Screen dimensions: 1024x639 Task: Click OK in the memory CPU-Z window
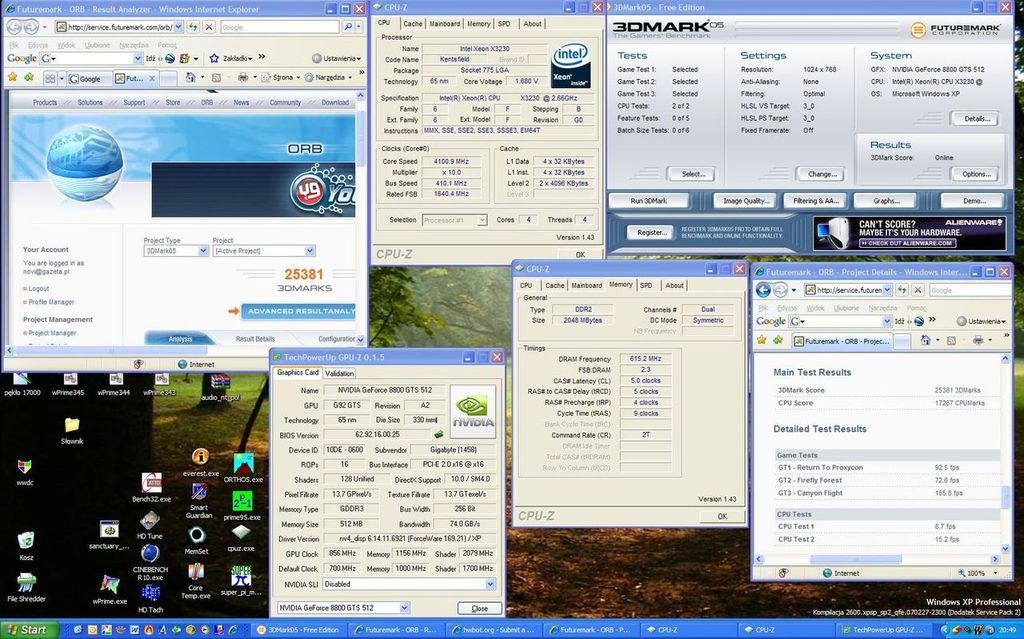point(722,516)
